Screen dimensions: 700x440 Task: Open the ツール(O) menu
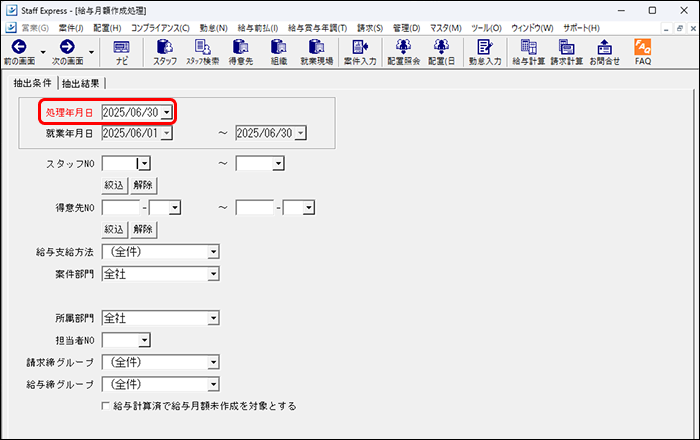pos(486,28)
